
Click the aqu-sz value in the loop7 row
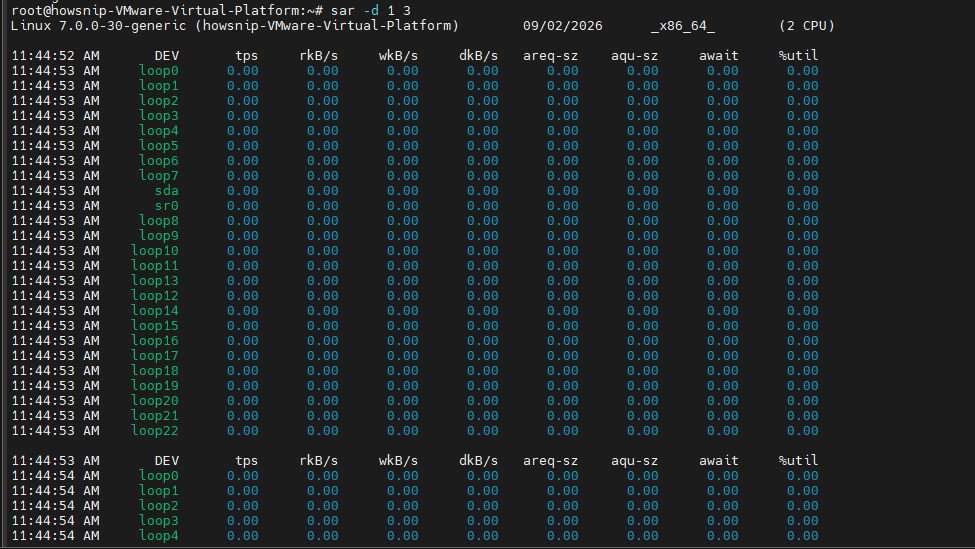[x=642, y=175]
